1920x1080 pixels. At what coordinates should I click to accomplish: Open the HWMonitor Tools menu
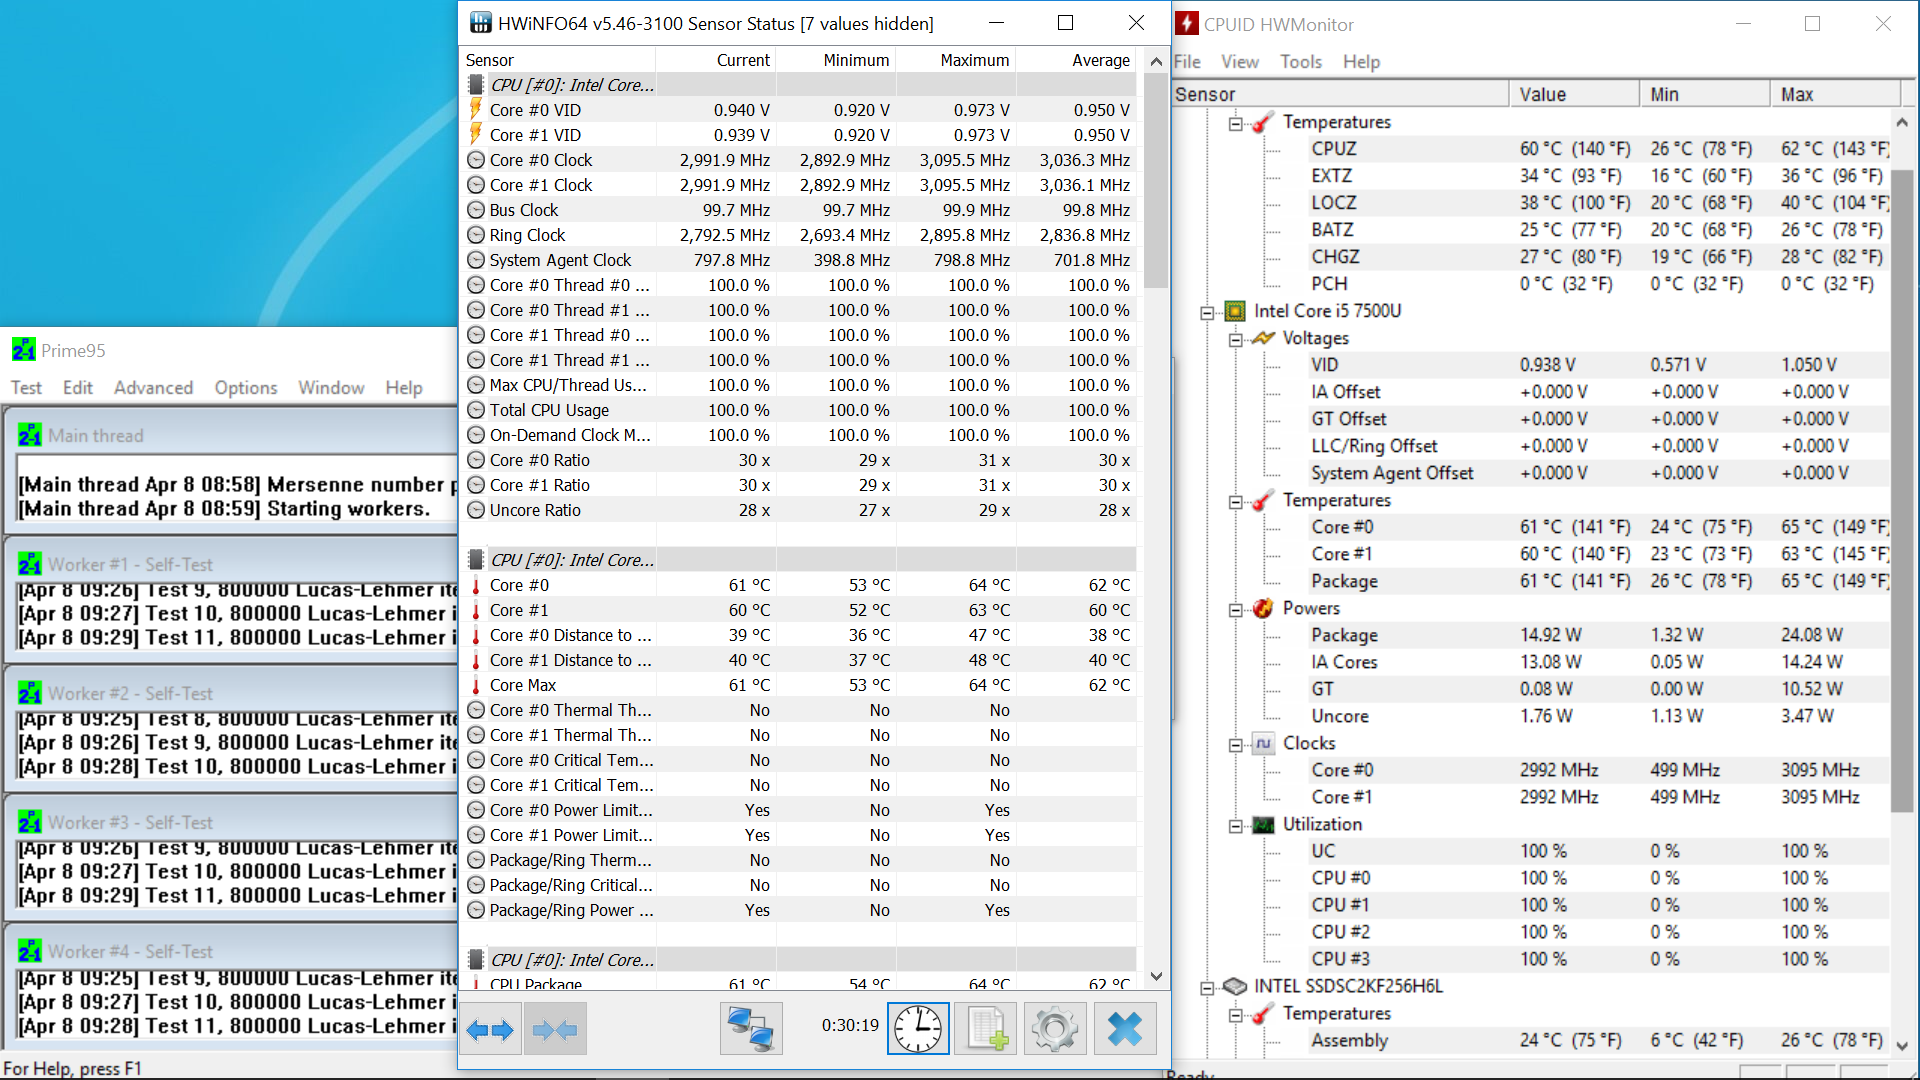[1301, 61]
